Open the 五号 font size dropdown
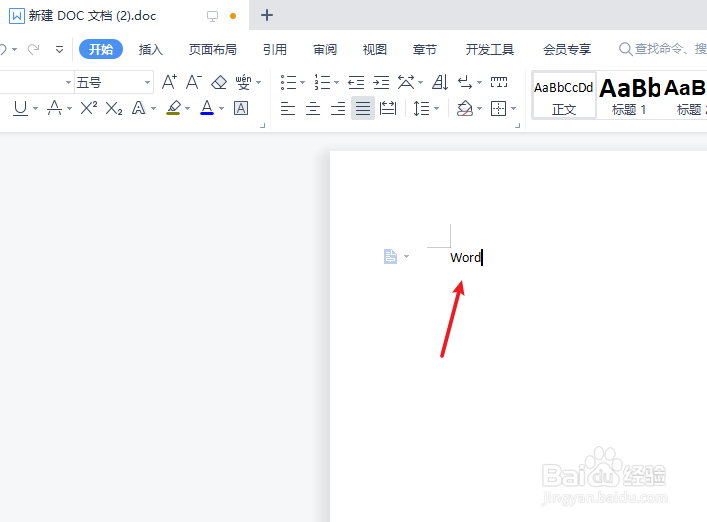Viewport: 707px width, 522px height. (147, 82)
